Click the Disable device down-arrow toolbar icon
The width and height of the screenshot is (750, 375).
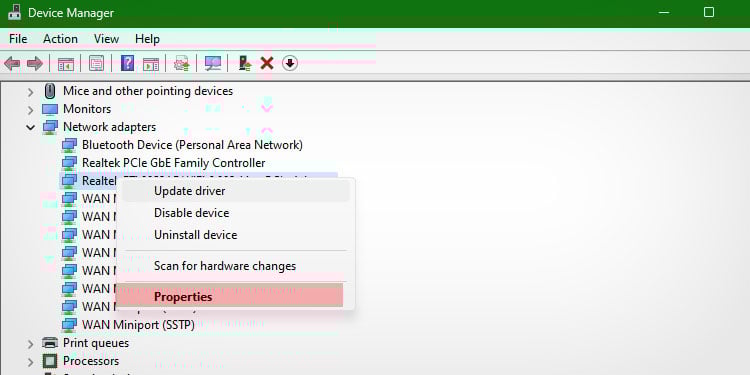290,63
